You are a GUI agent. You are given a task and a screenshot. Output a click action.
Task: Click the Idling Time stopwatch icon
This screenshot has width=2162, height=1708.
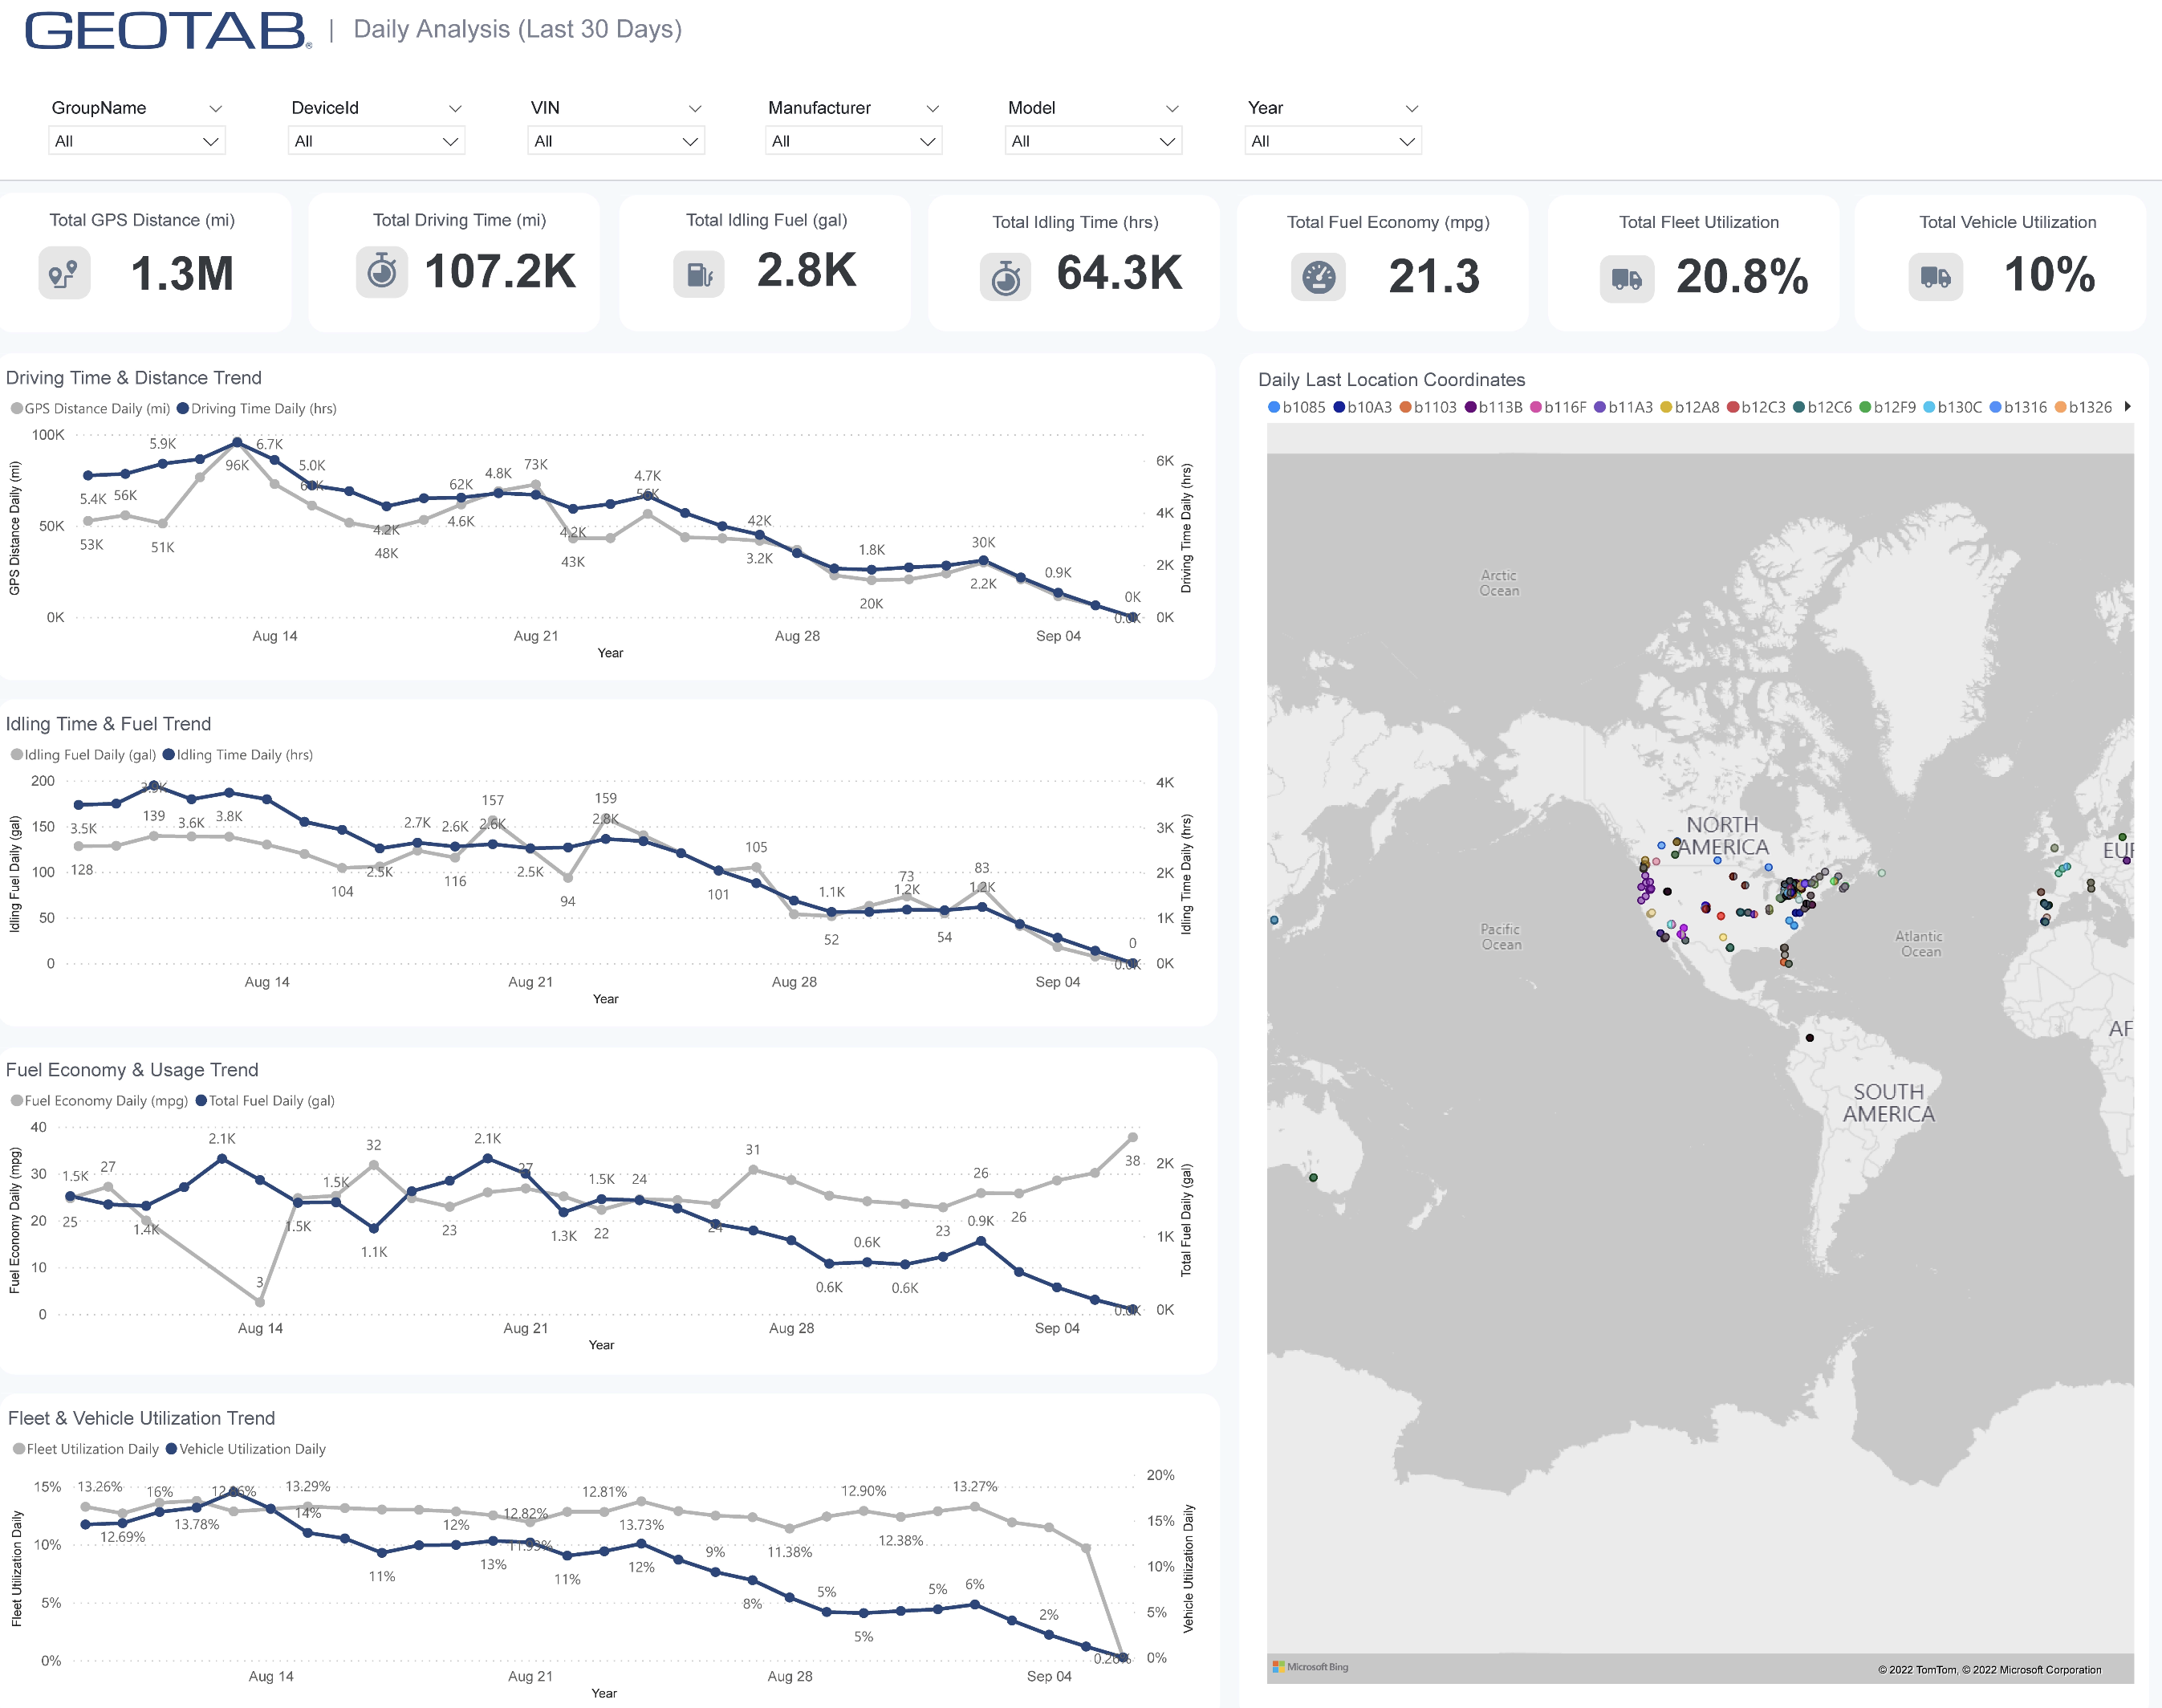click(x=1006, y=277)
